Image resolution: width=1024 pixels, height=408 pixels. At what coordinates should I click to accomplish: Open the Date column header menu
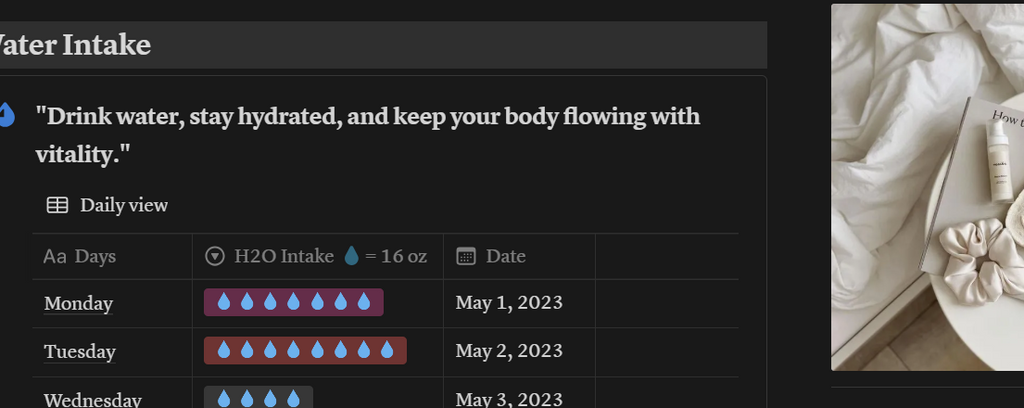(x=505, y=257)
